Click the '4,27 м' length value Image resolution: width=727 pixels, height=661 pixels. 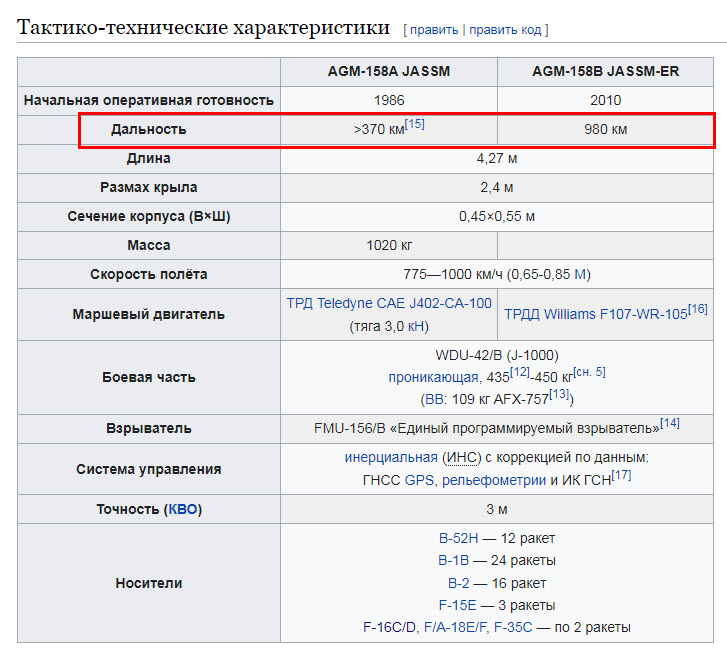pyautogui.click(x=497, y=159)
